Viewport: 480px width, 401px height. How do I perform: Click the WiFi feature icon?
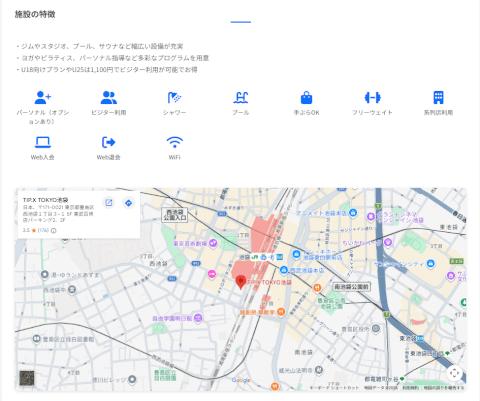tap(175, 142)
